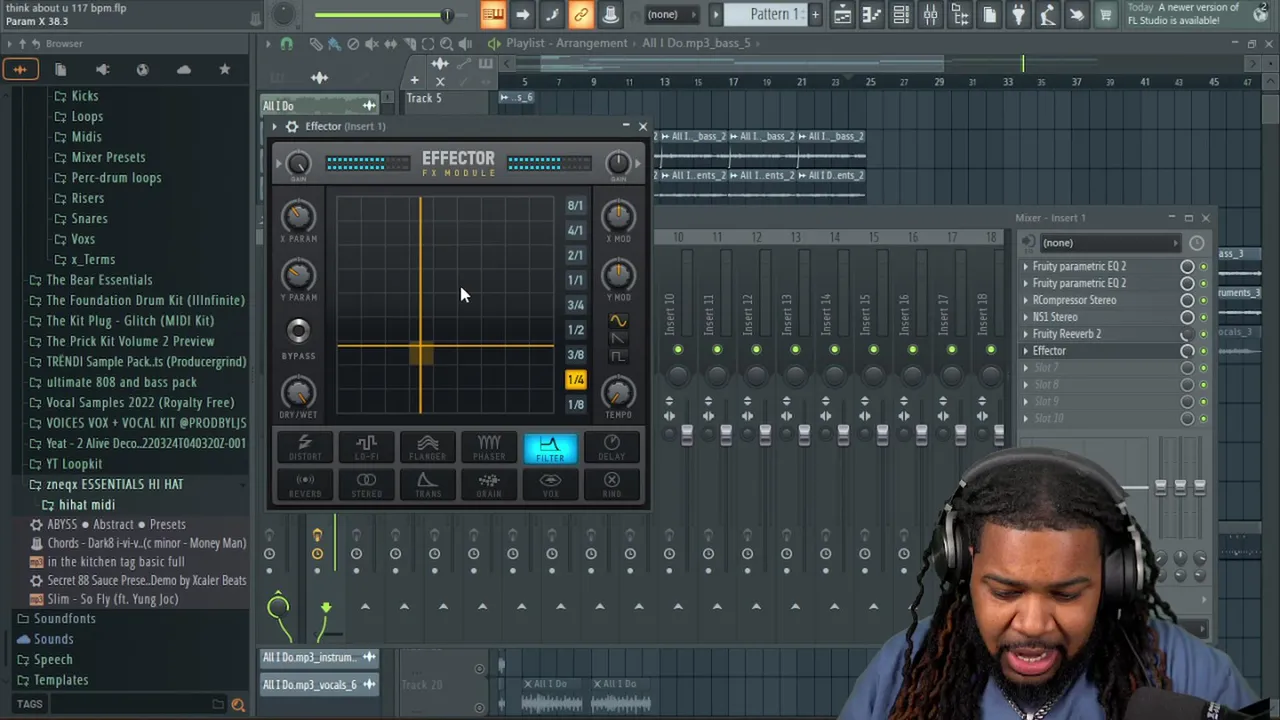Open the playlist menu arrow
1280x720 pixels.
point(267,43)
